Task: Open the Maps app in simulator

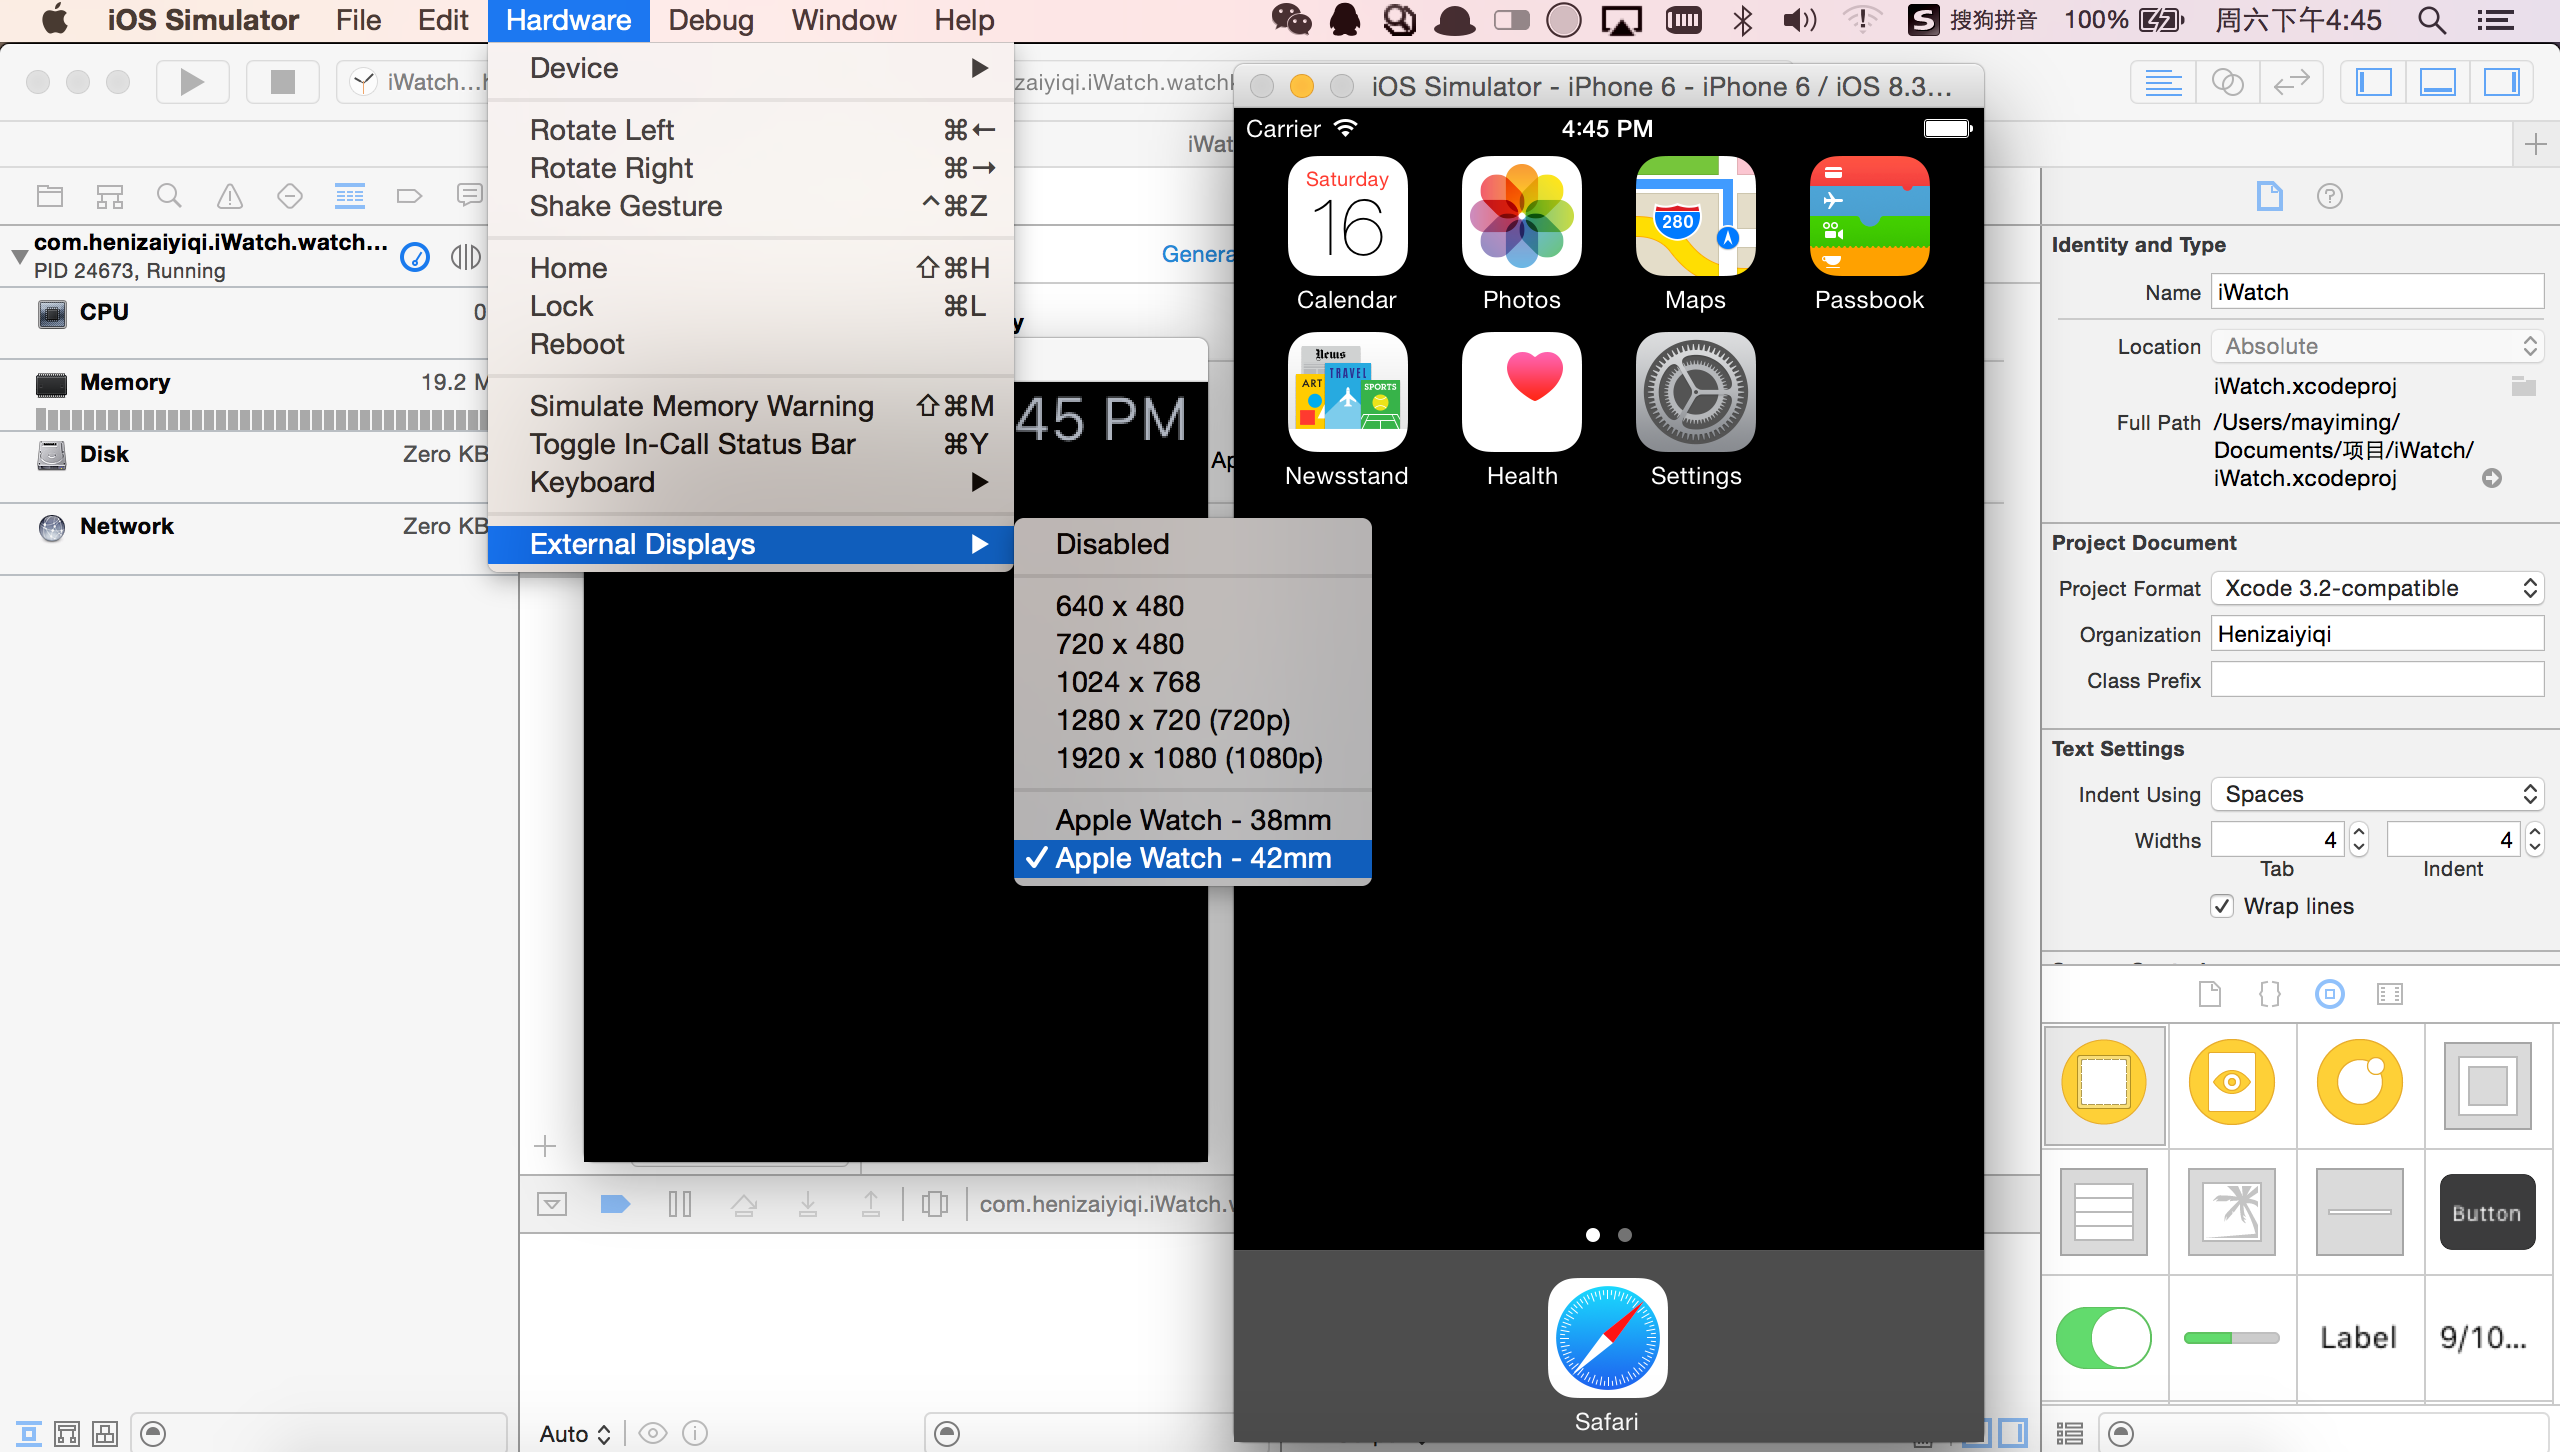Action: click(x=1695, y=216)
